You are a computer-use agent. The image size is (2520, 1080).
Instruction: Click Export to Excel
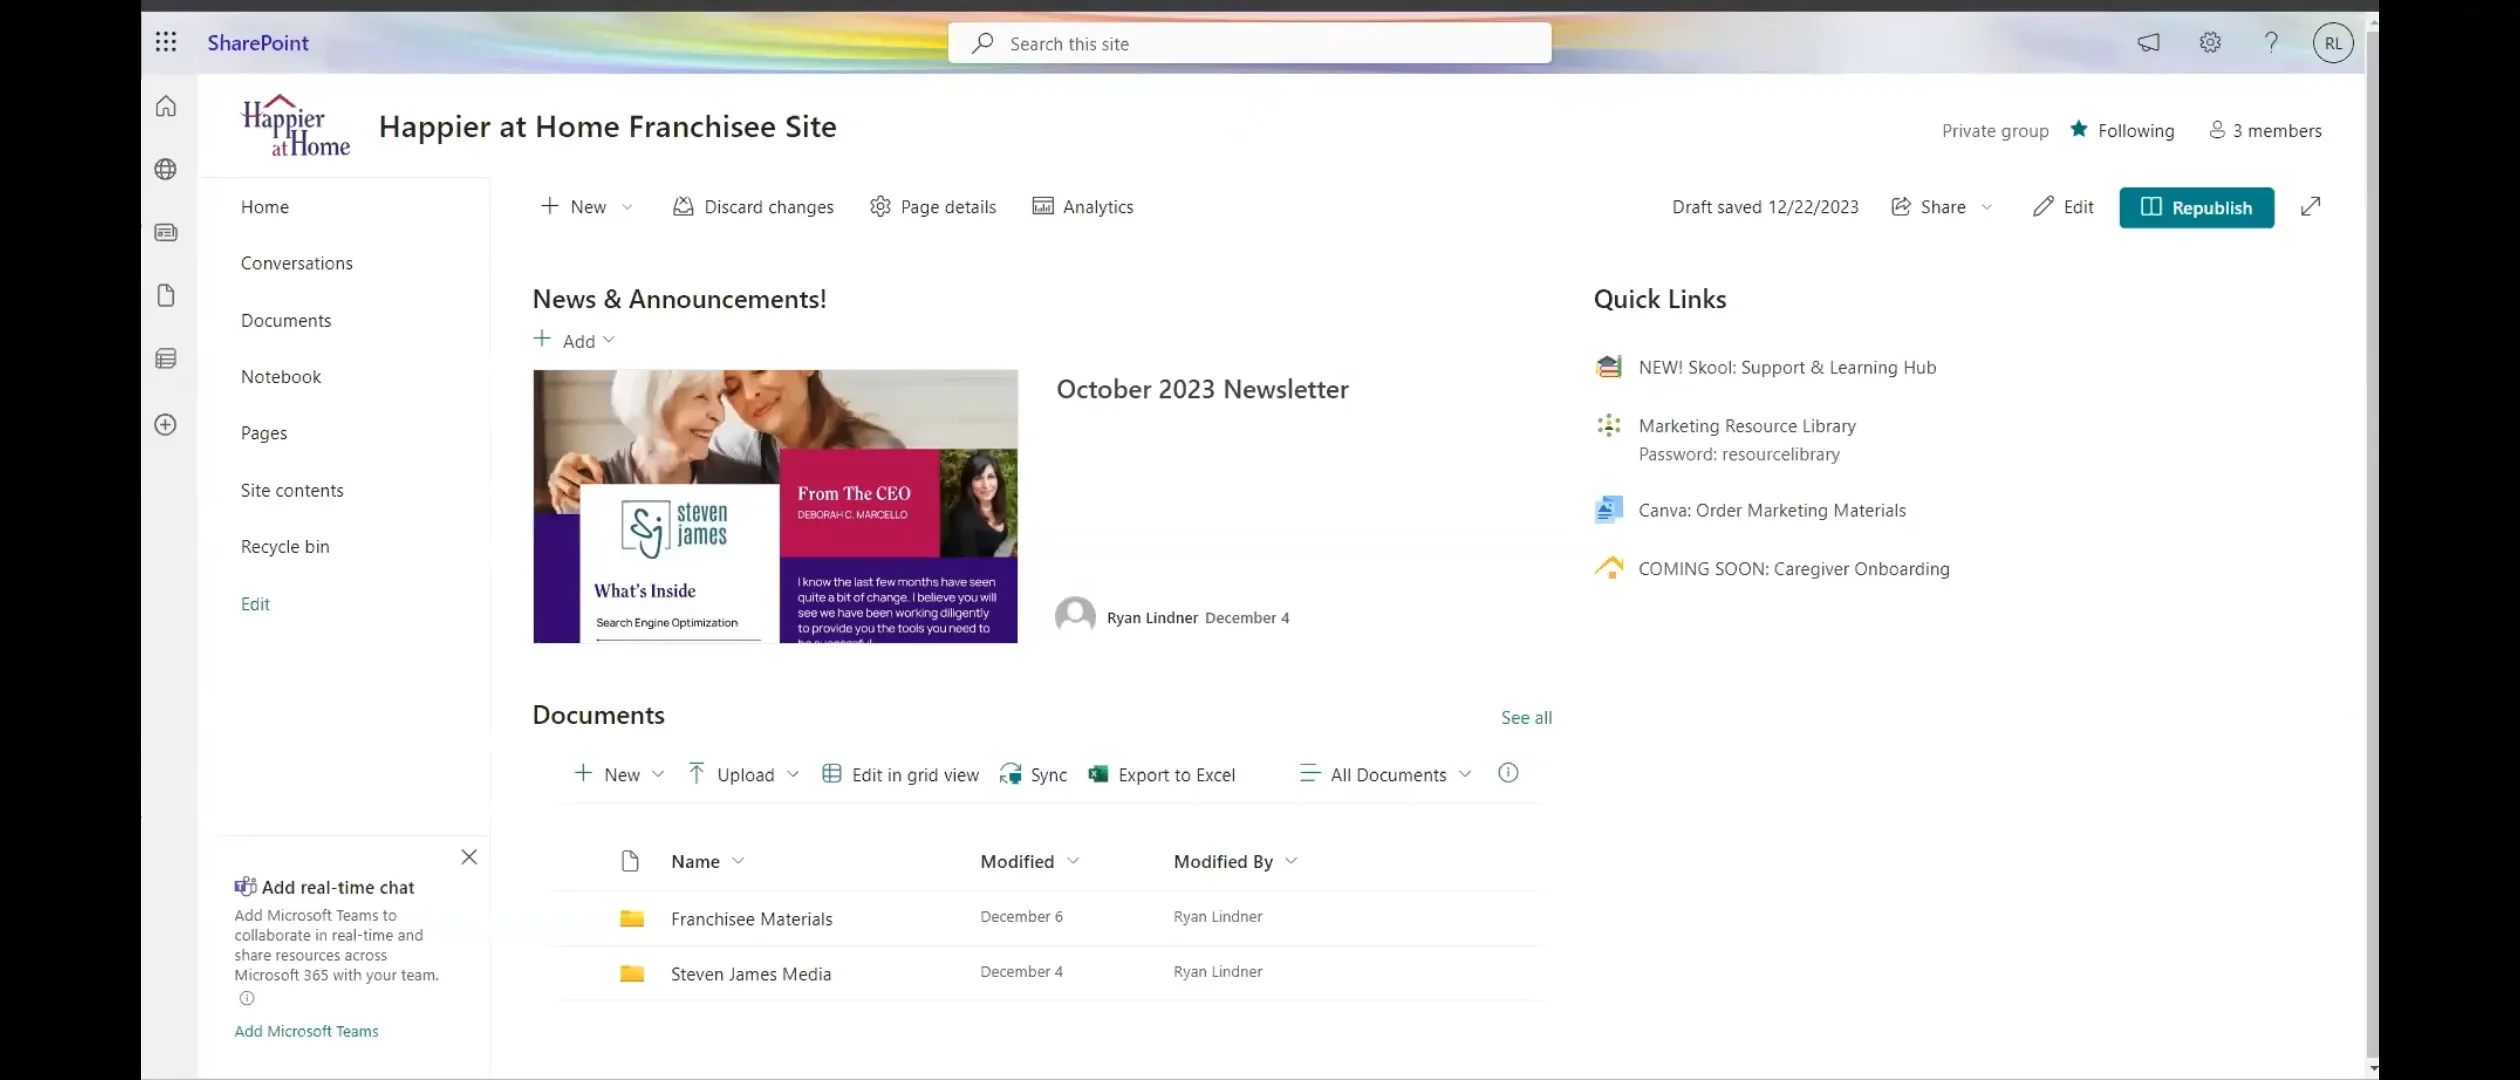pyautogui.click(x=1162, y=774)
